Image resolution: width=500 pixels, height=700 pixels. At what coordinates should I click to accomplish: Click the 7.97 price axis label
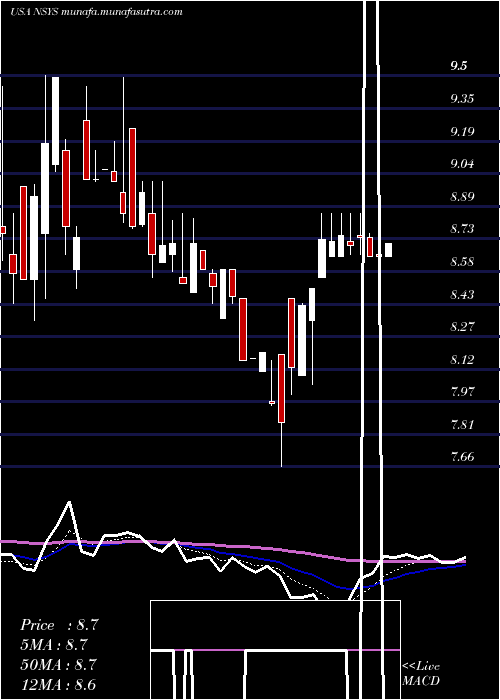(x=462, y=392)
